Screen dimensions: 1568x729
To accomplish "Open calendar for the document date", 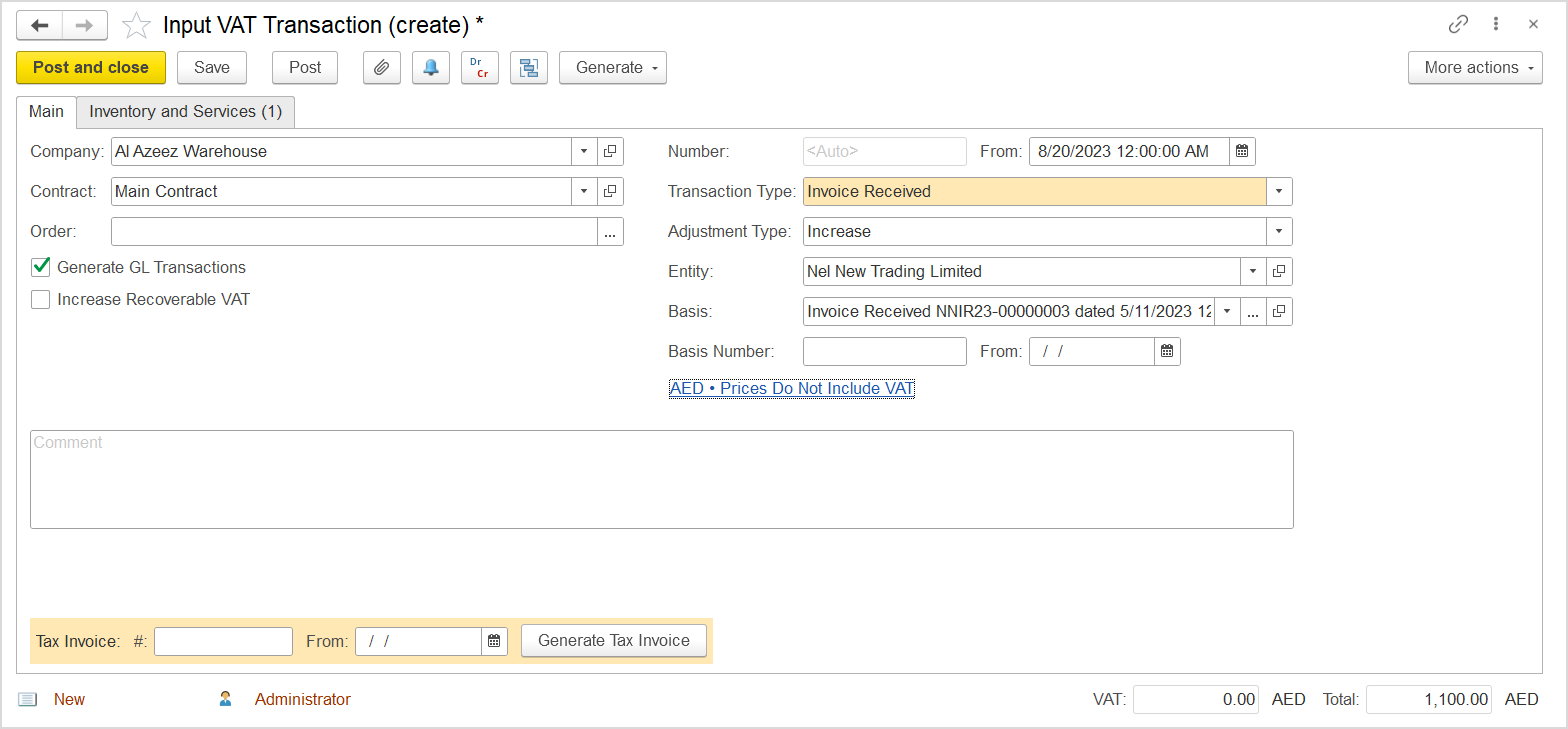I will point(1242,152).
